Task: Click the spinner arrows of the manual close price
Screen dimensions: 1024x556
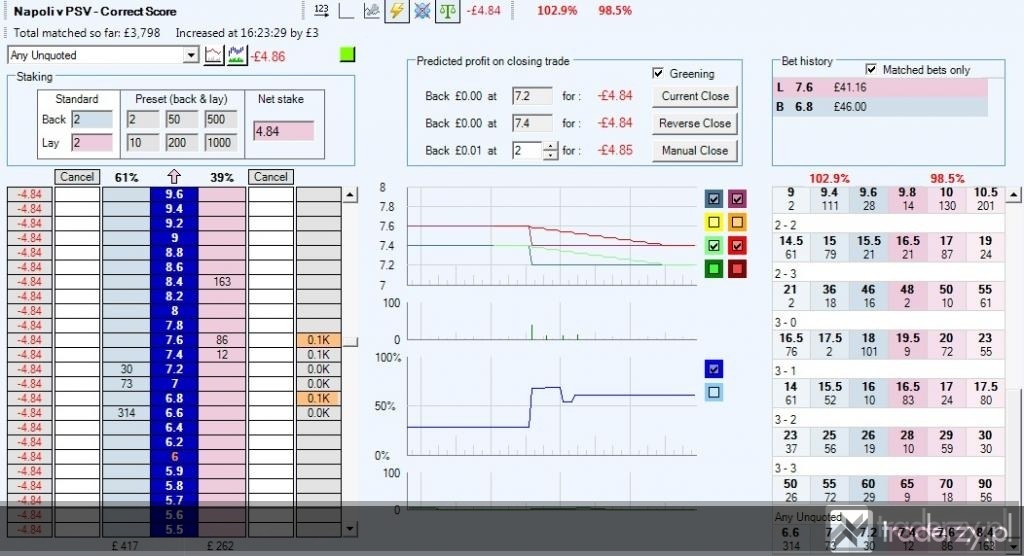Action: coord(551,150)
